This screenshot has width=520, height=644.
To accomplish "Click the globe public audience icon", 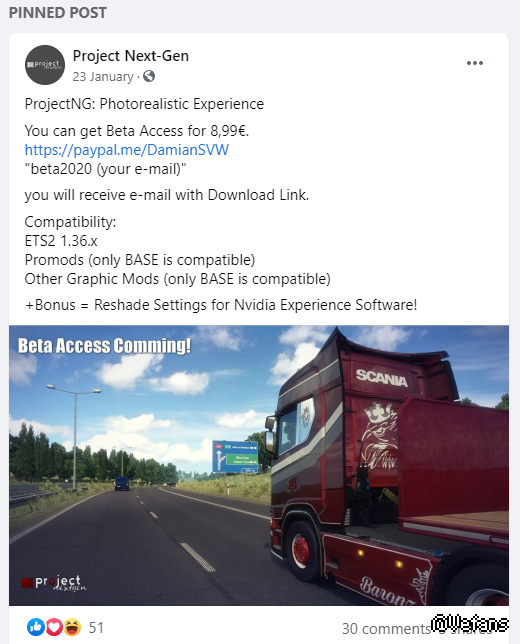I will [x=149, y=76].
